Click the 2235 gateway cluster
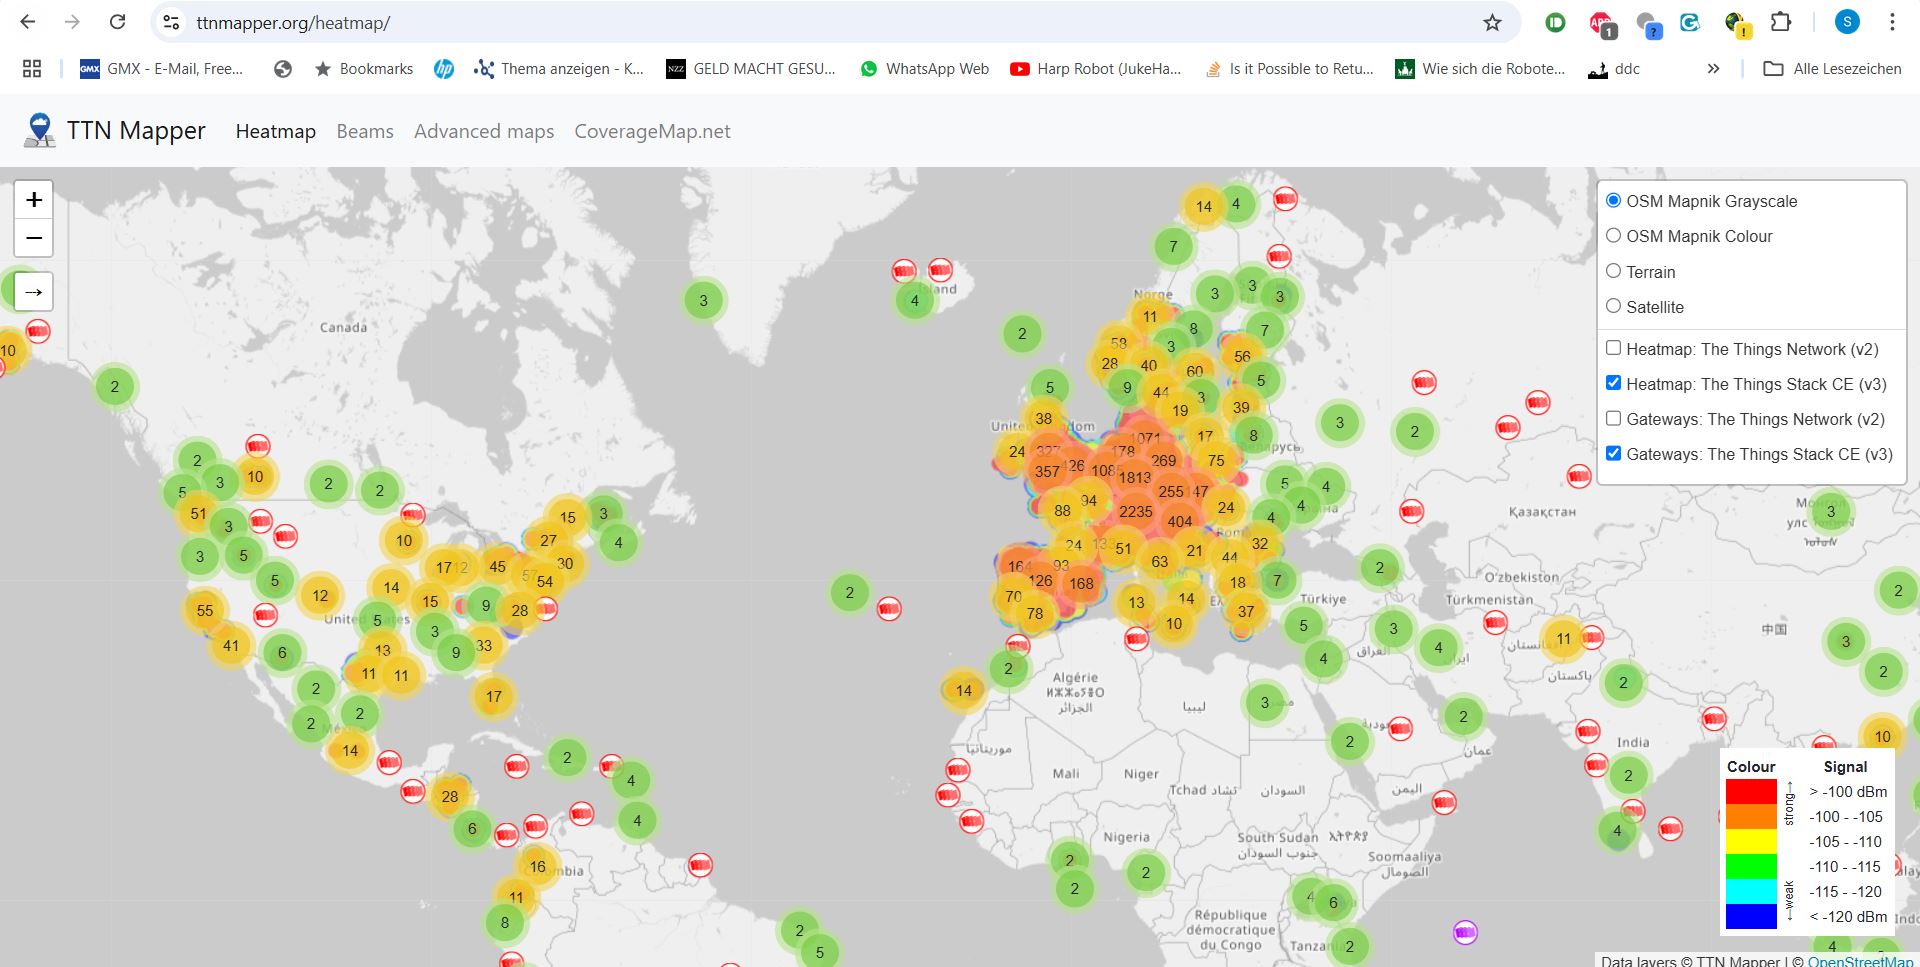1920x967 pixels. tap(1136, 511)
